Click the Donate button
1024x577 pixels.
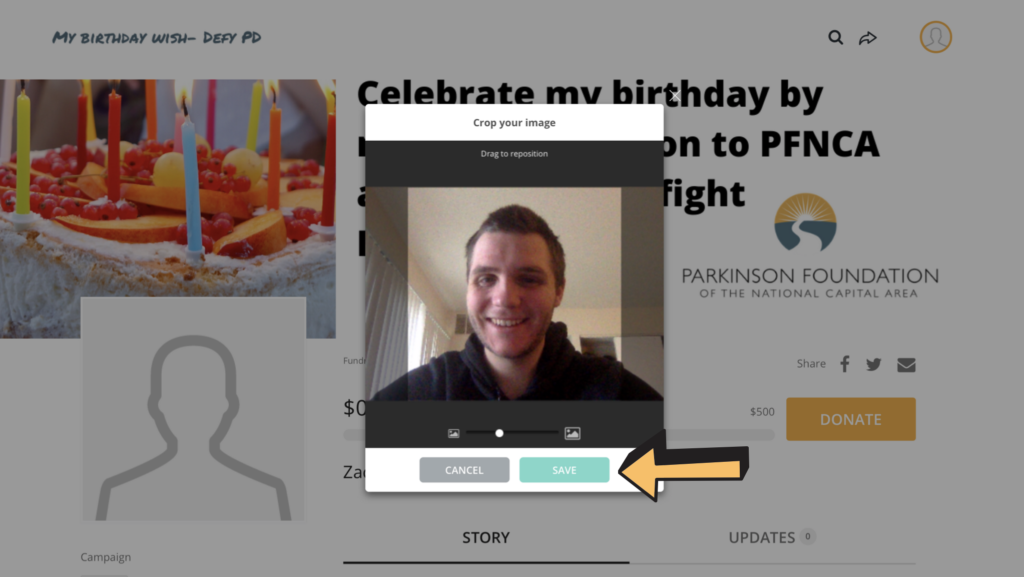(850, 419)
